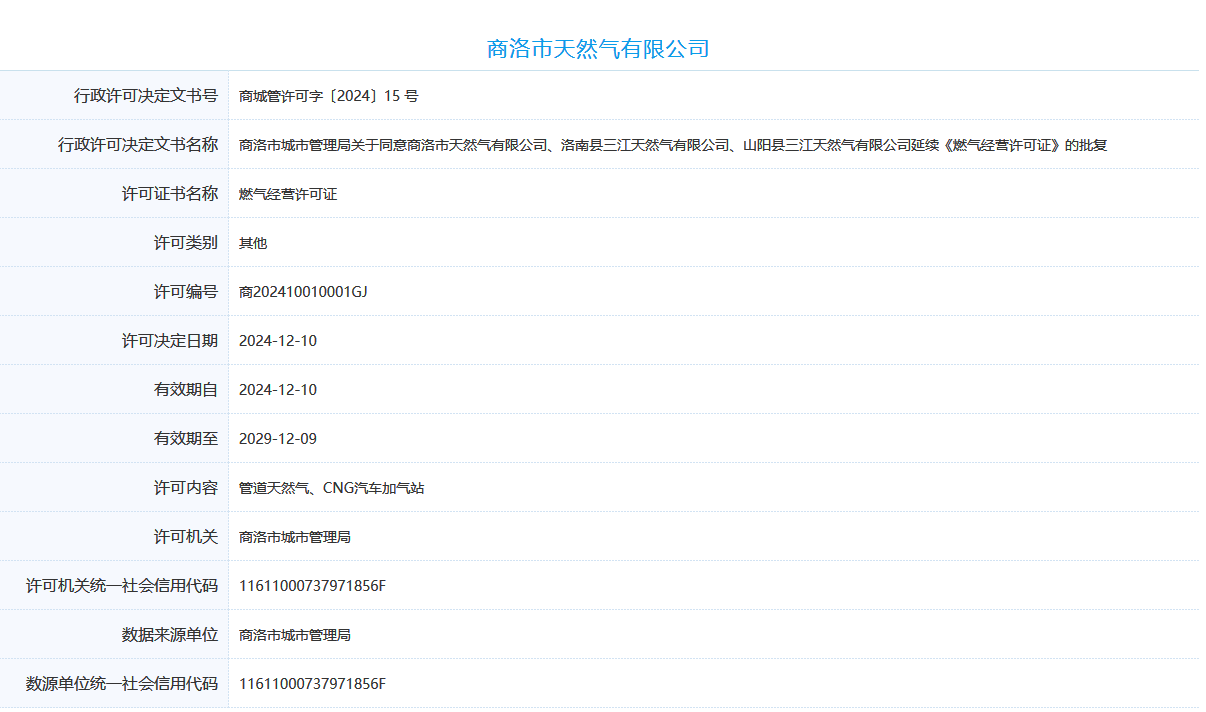Click the title 商洛市天然气有限公司
The height and width of the screenshot is (712, 1206).
point(598,48)
